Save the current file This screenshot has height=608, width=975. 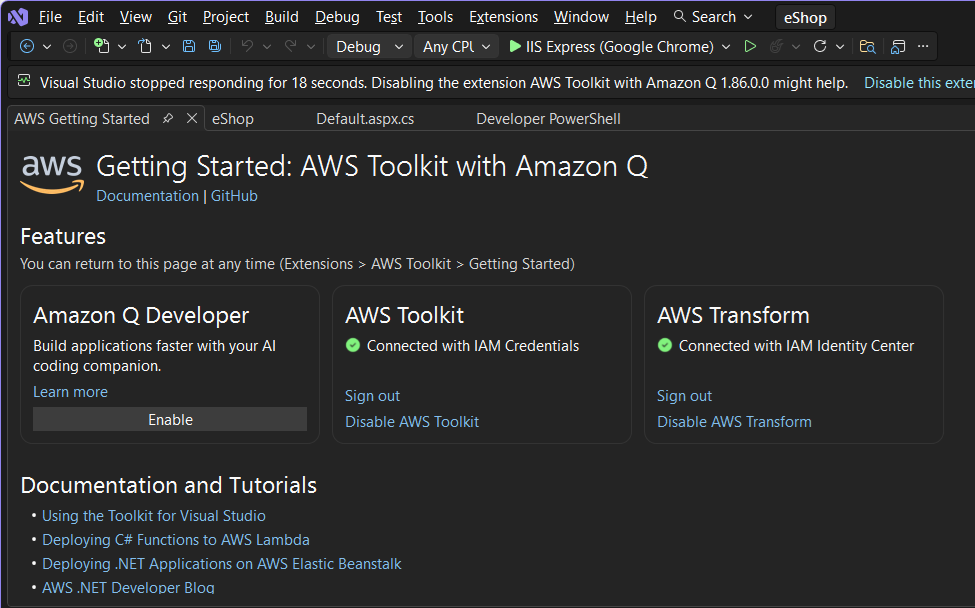[x=189, y=46]
